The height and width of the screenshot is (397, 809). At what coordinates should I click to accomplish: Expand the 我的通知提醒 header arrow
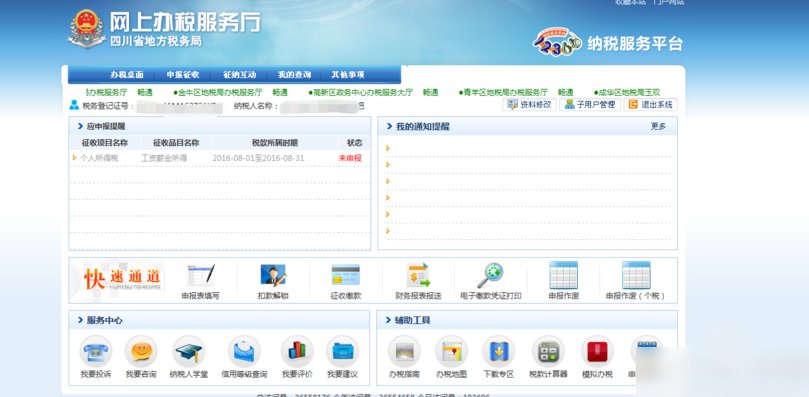tap(390, 126)
